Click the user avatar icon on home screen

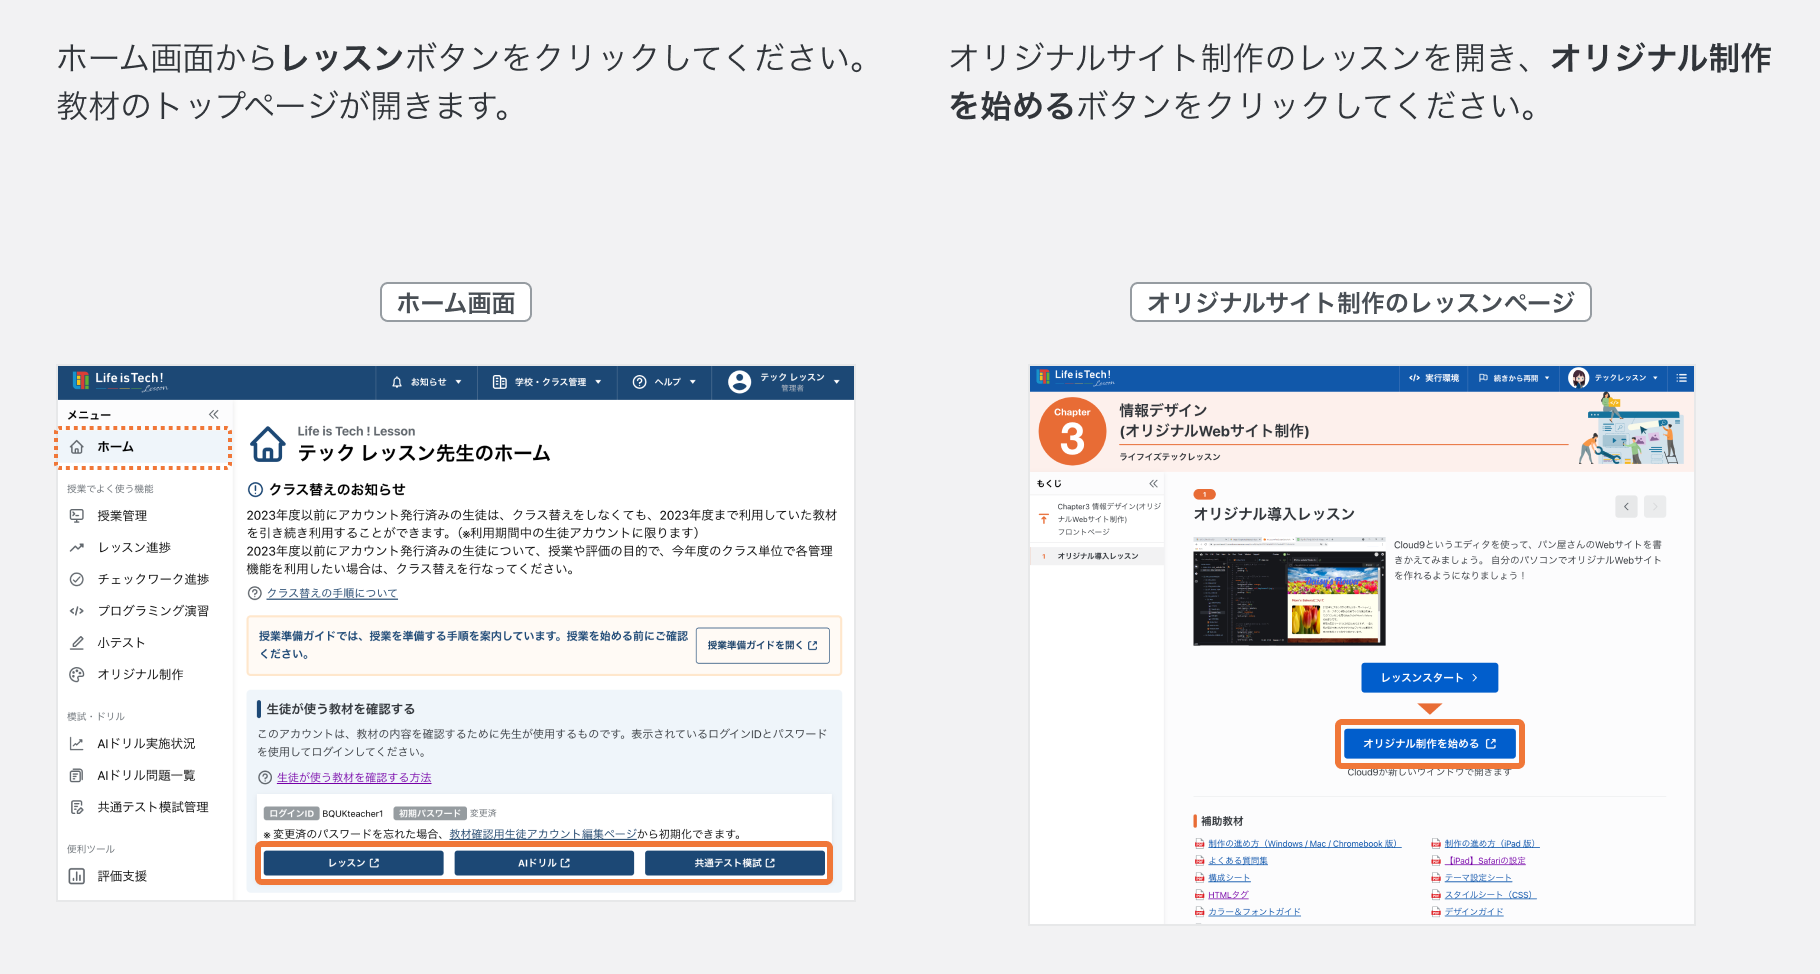[739, 382]
